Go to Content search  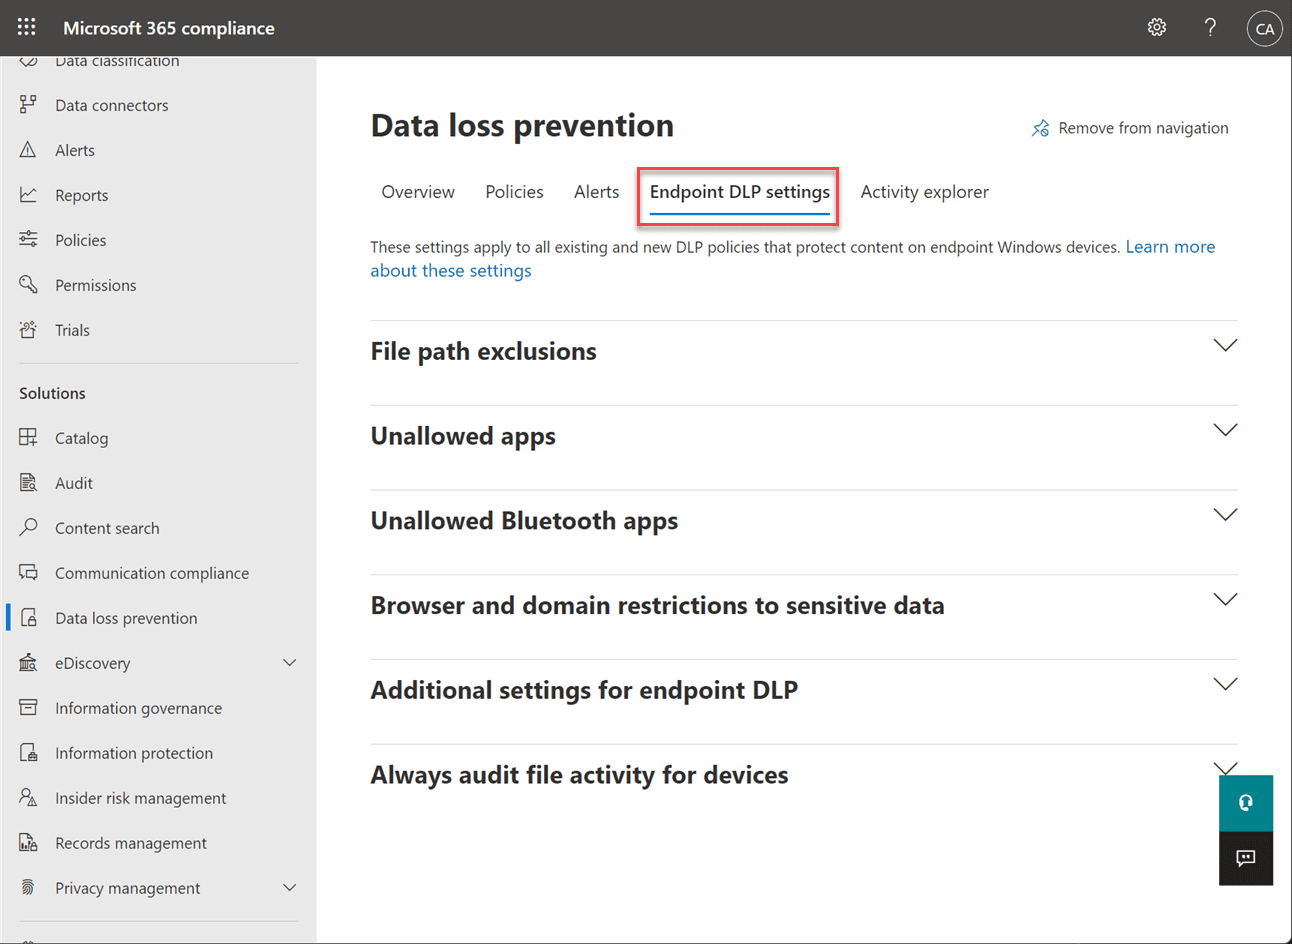tap(106, 527)
